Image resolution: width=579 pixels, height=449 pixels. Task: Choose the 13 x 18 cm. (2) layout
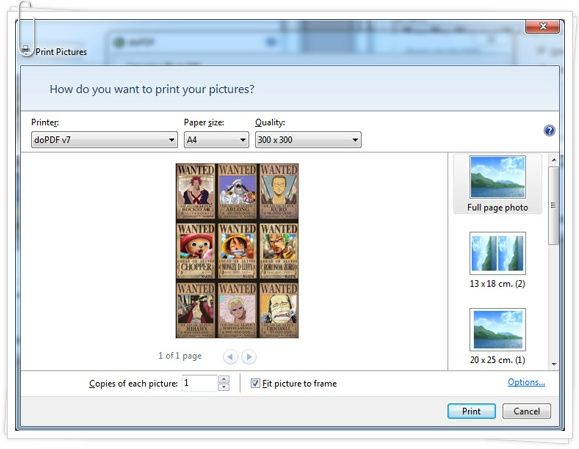(497, 260)
